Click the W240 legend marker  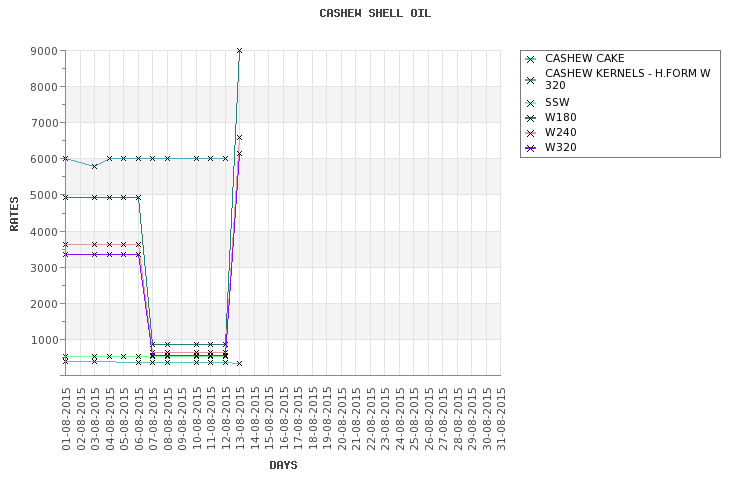coord(530,133)
